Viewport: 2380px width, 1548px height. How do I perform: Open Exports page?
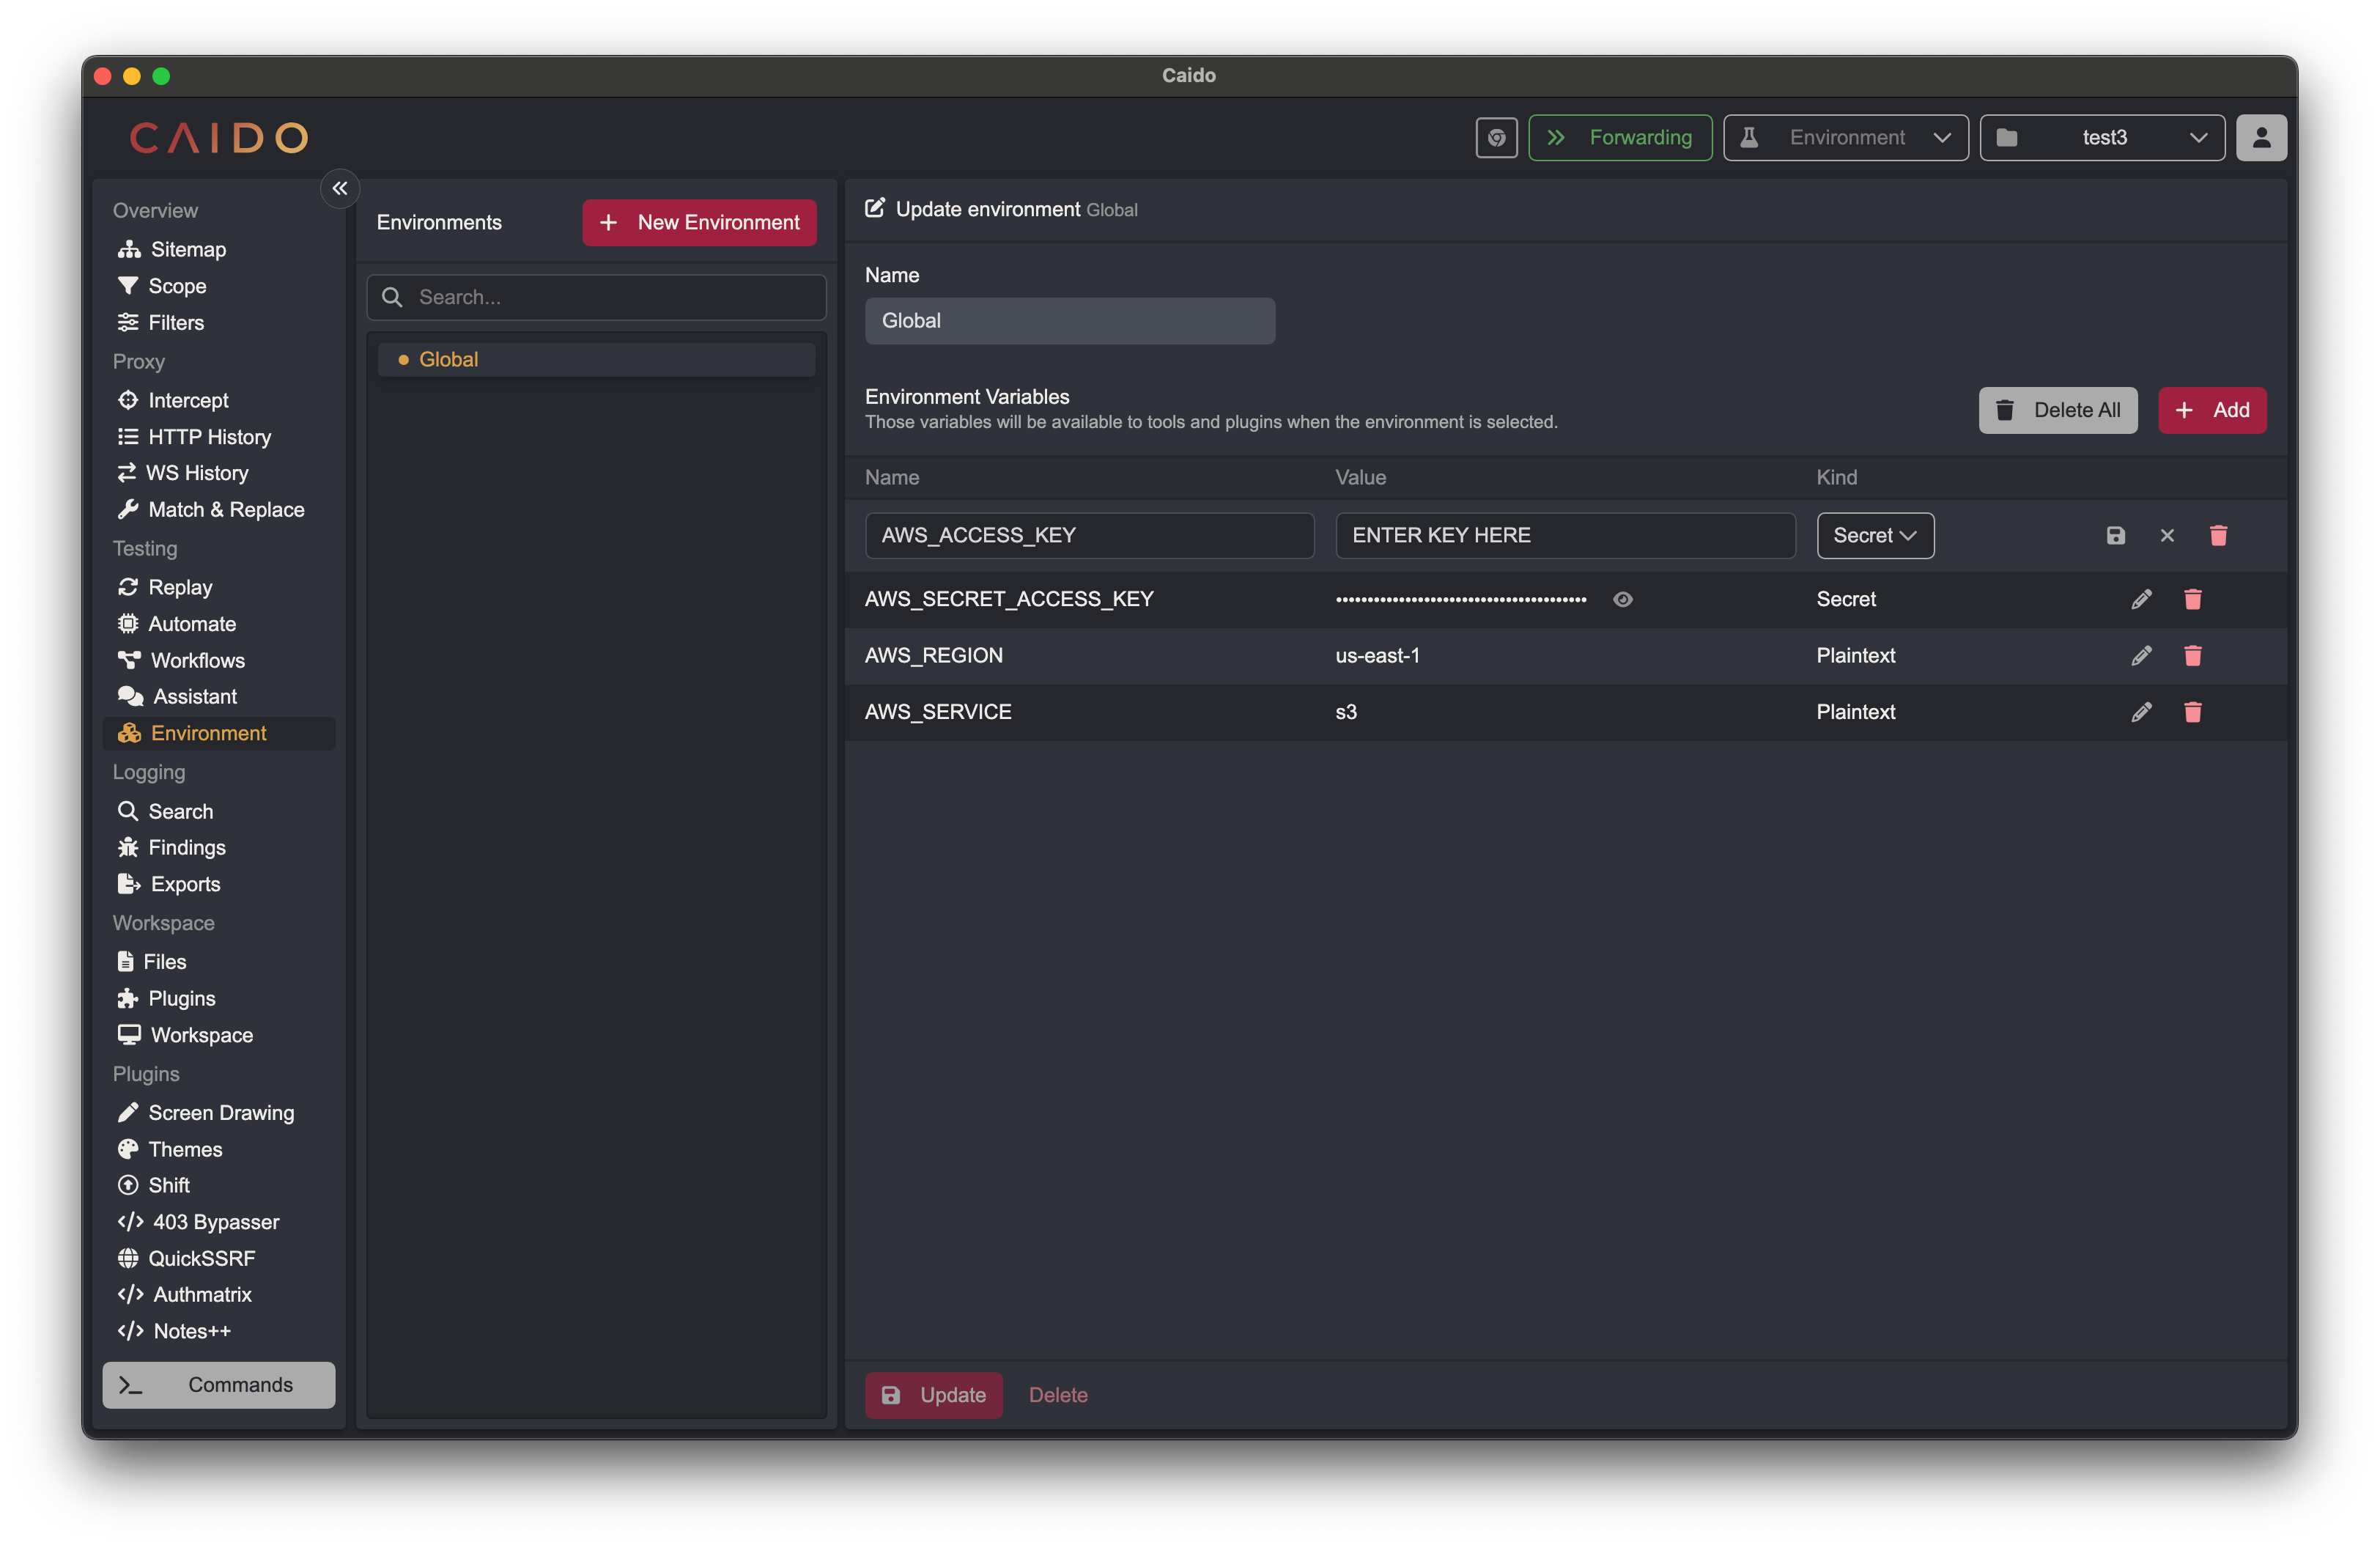click(x=219, y=884)
